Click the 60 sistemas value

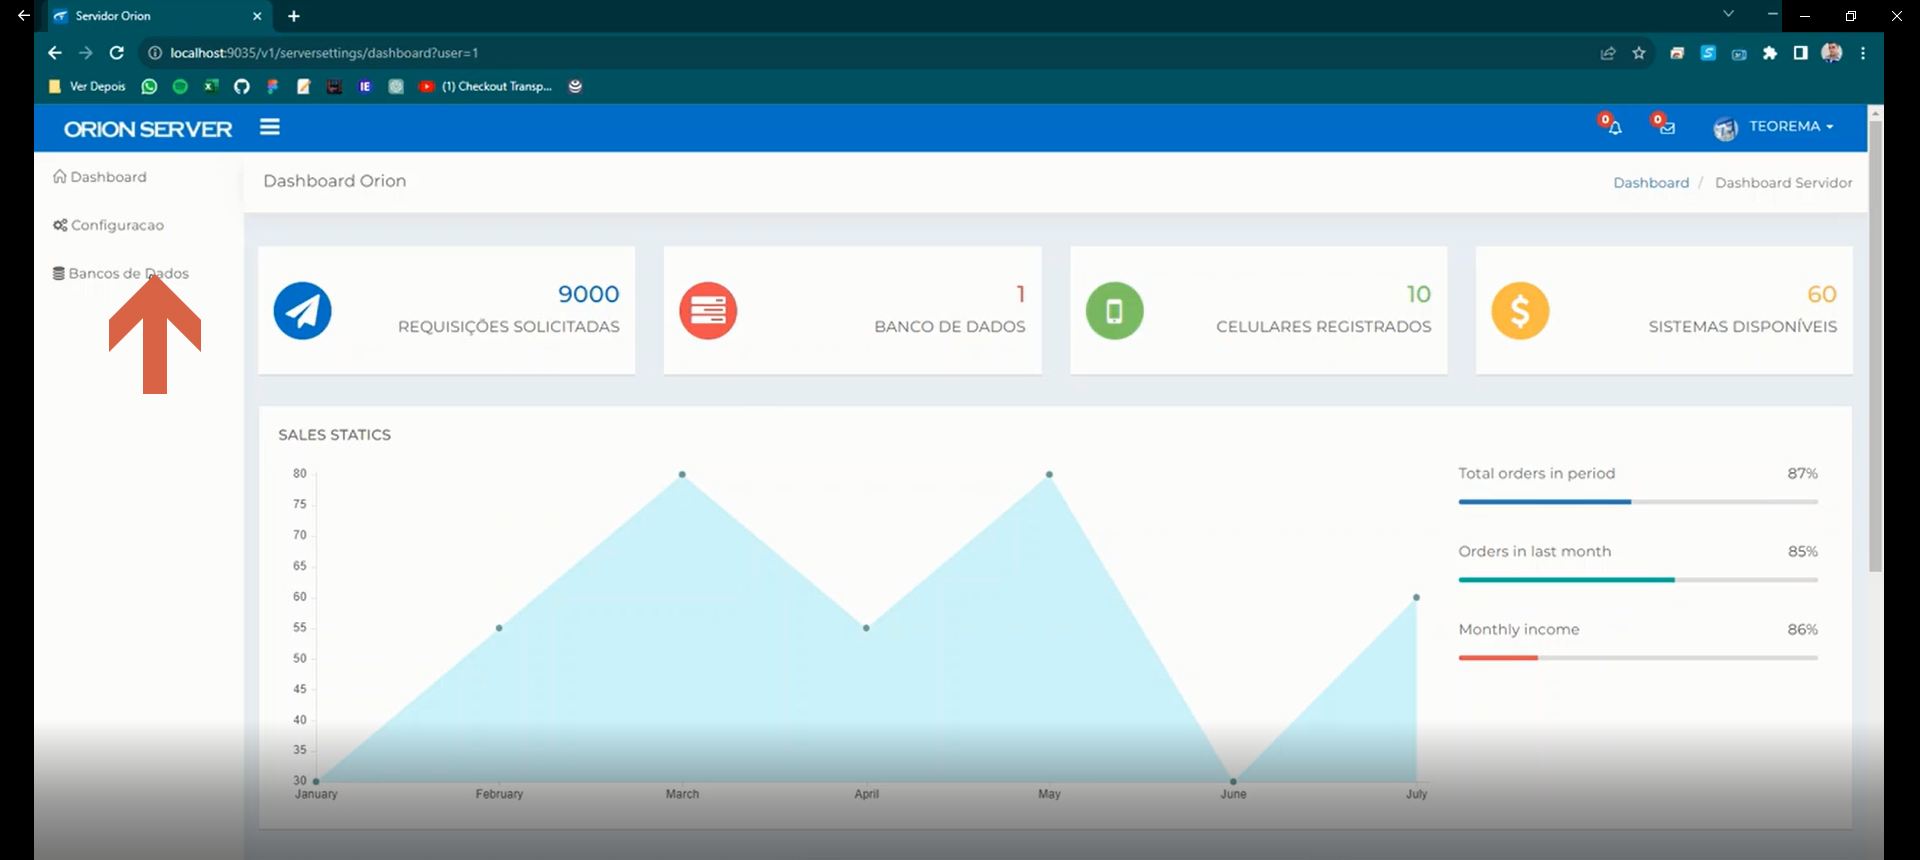tap(1822, 294)
